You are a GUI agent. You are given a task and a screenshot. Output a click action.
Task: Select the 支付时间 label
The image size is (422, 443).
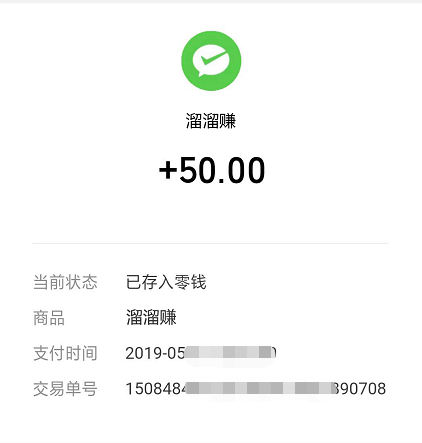tap(65, 353)
